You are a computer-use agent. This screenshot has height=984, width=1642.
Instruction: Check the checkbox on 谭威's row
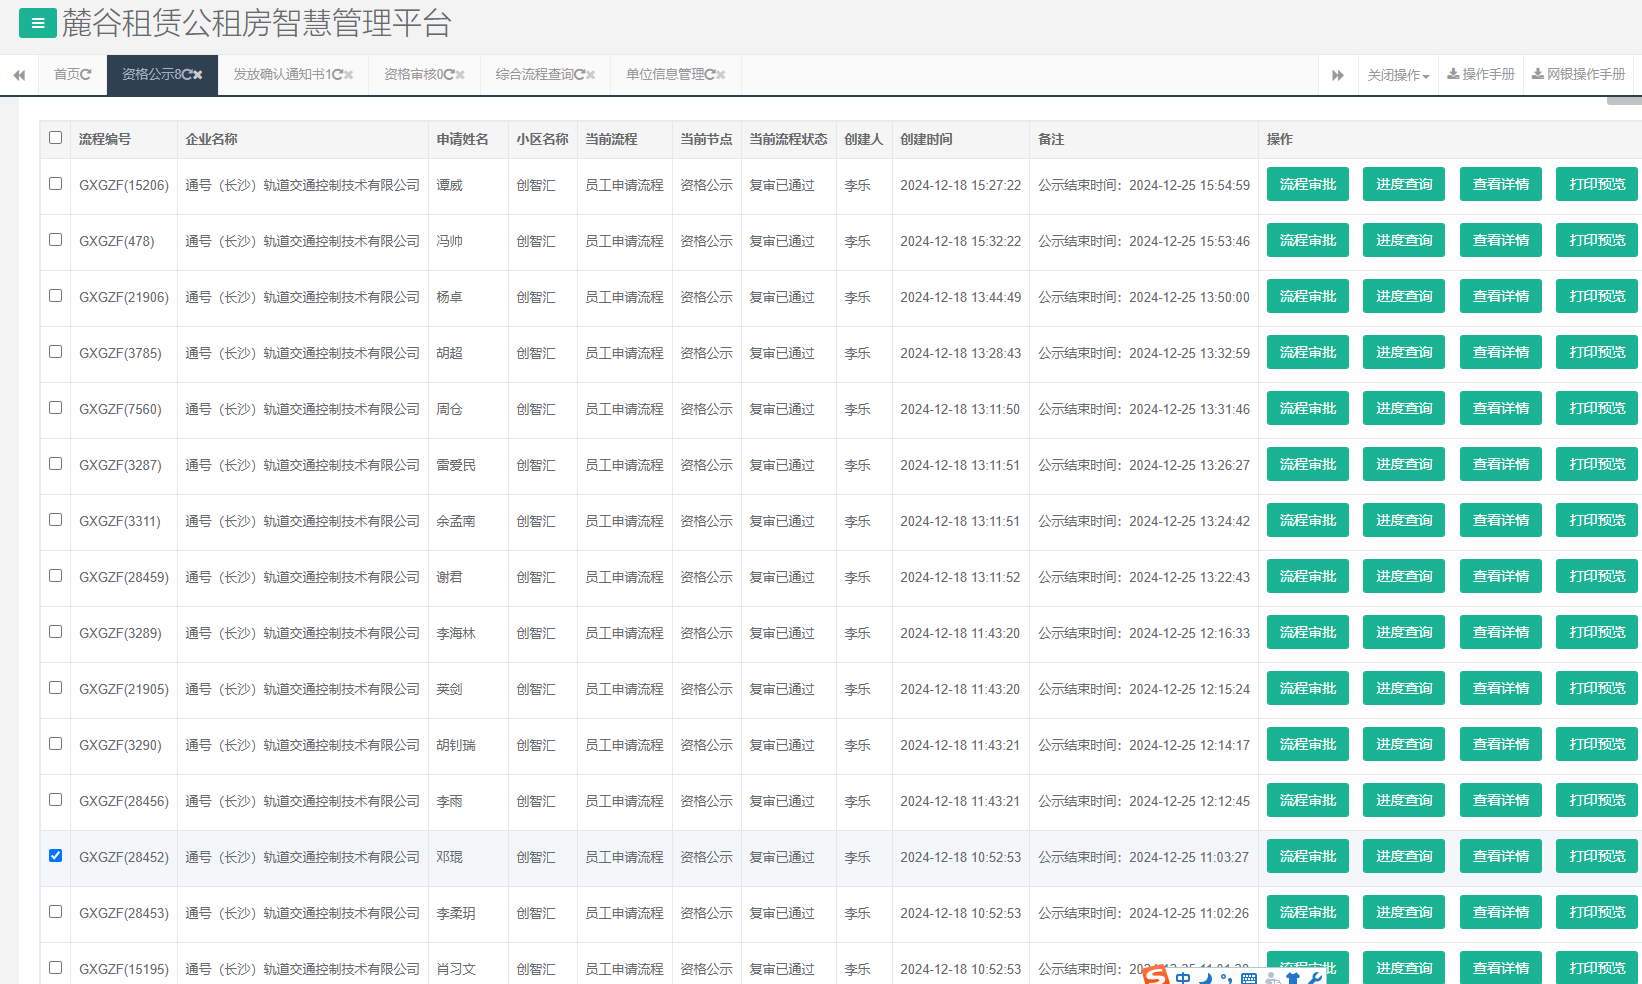(x=55, y=183)
